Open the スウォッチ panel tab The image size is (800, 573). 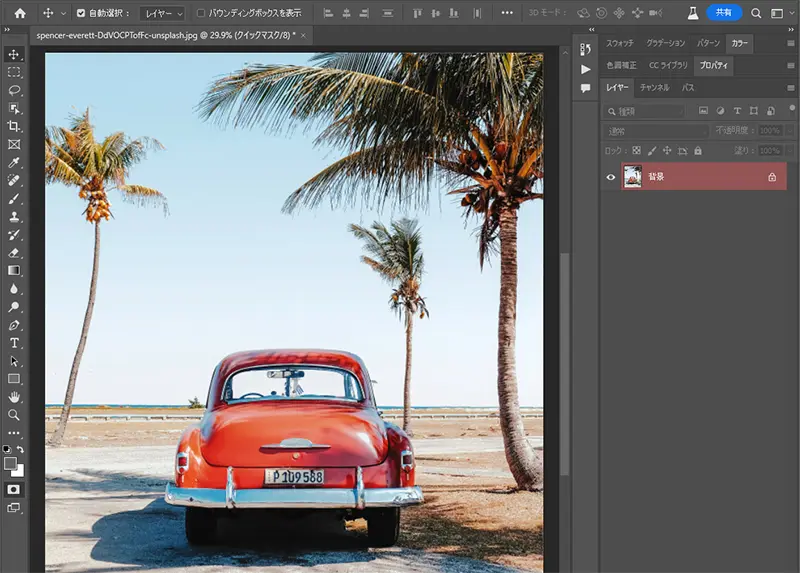coord(621,44)
